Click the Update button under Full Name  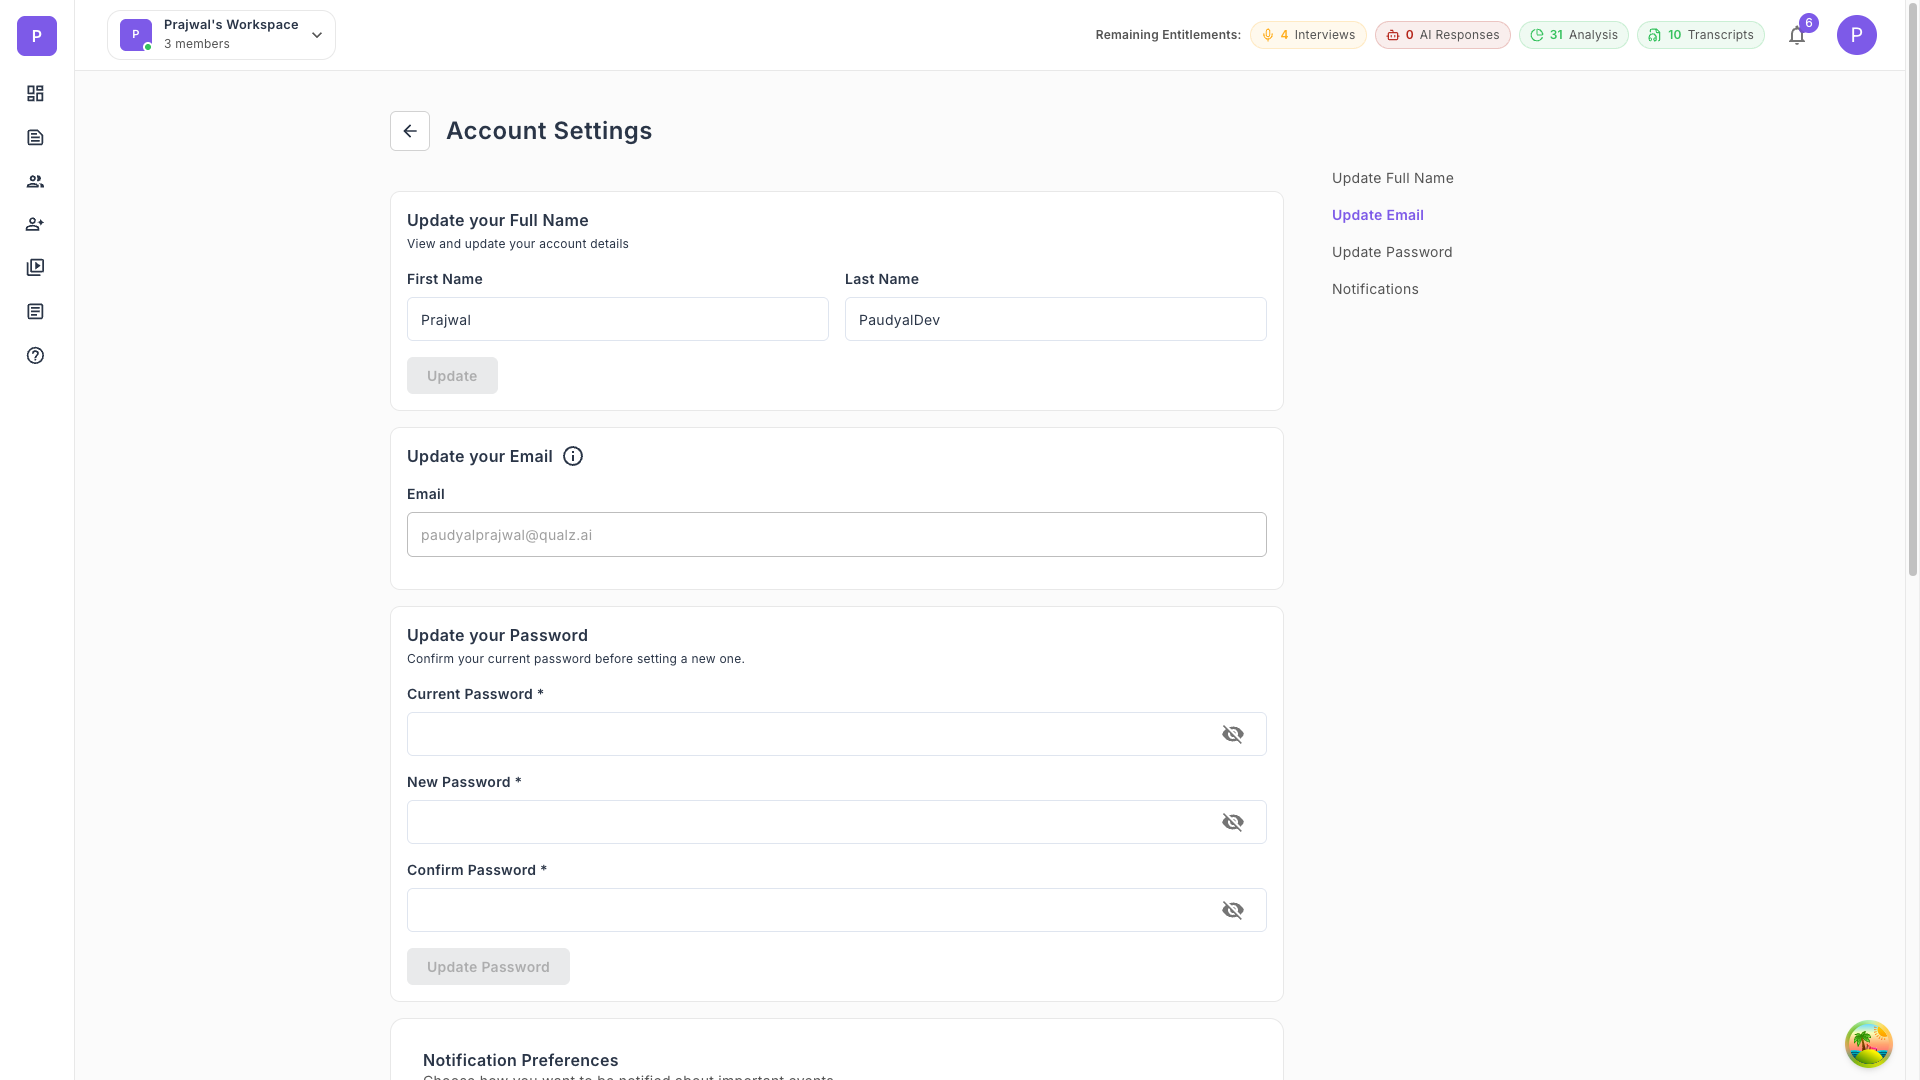pos(451,375)
